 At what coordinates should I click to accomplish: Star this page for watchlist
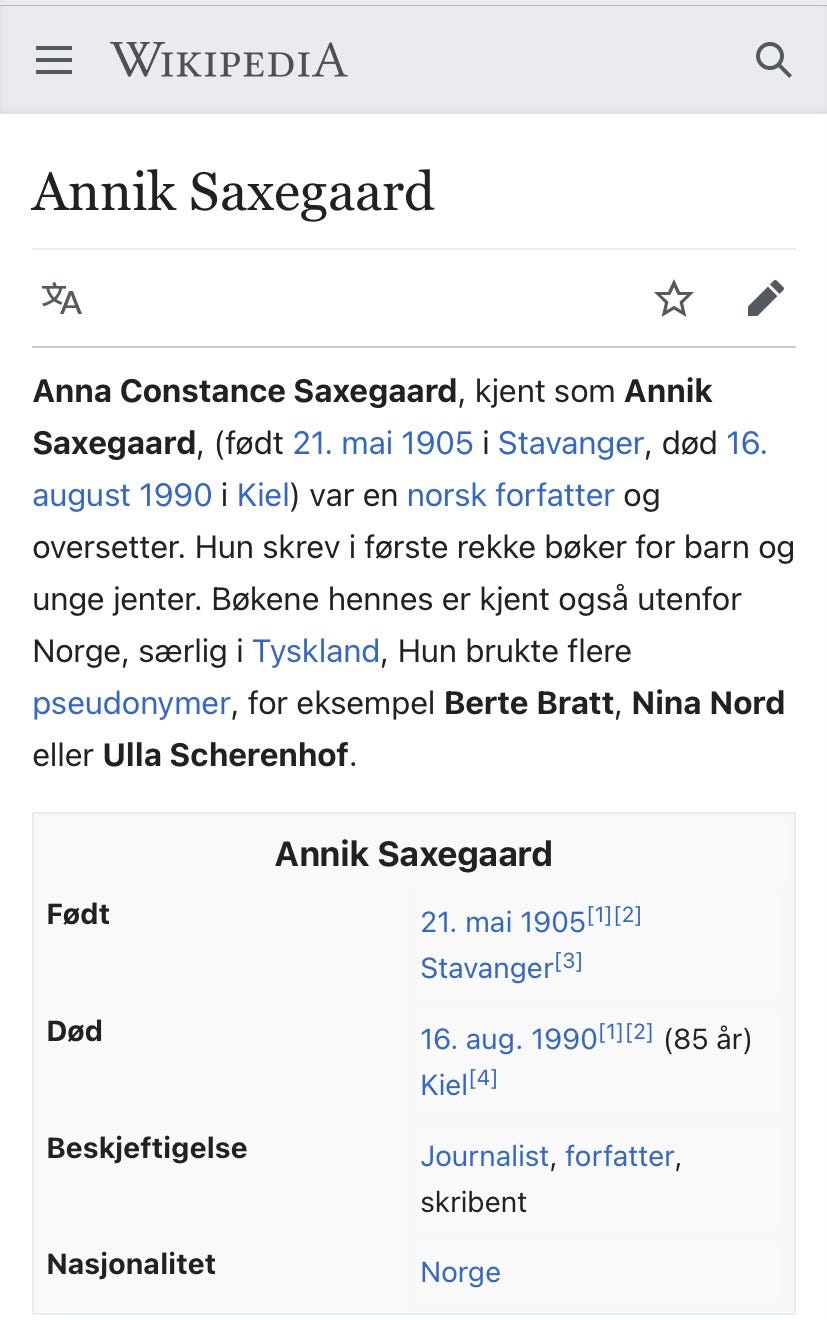(x=674, y=298)
